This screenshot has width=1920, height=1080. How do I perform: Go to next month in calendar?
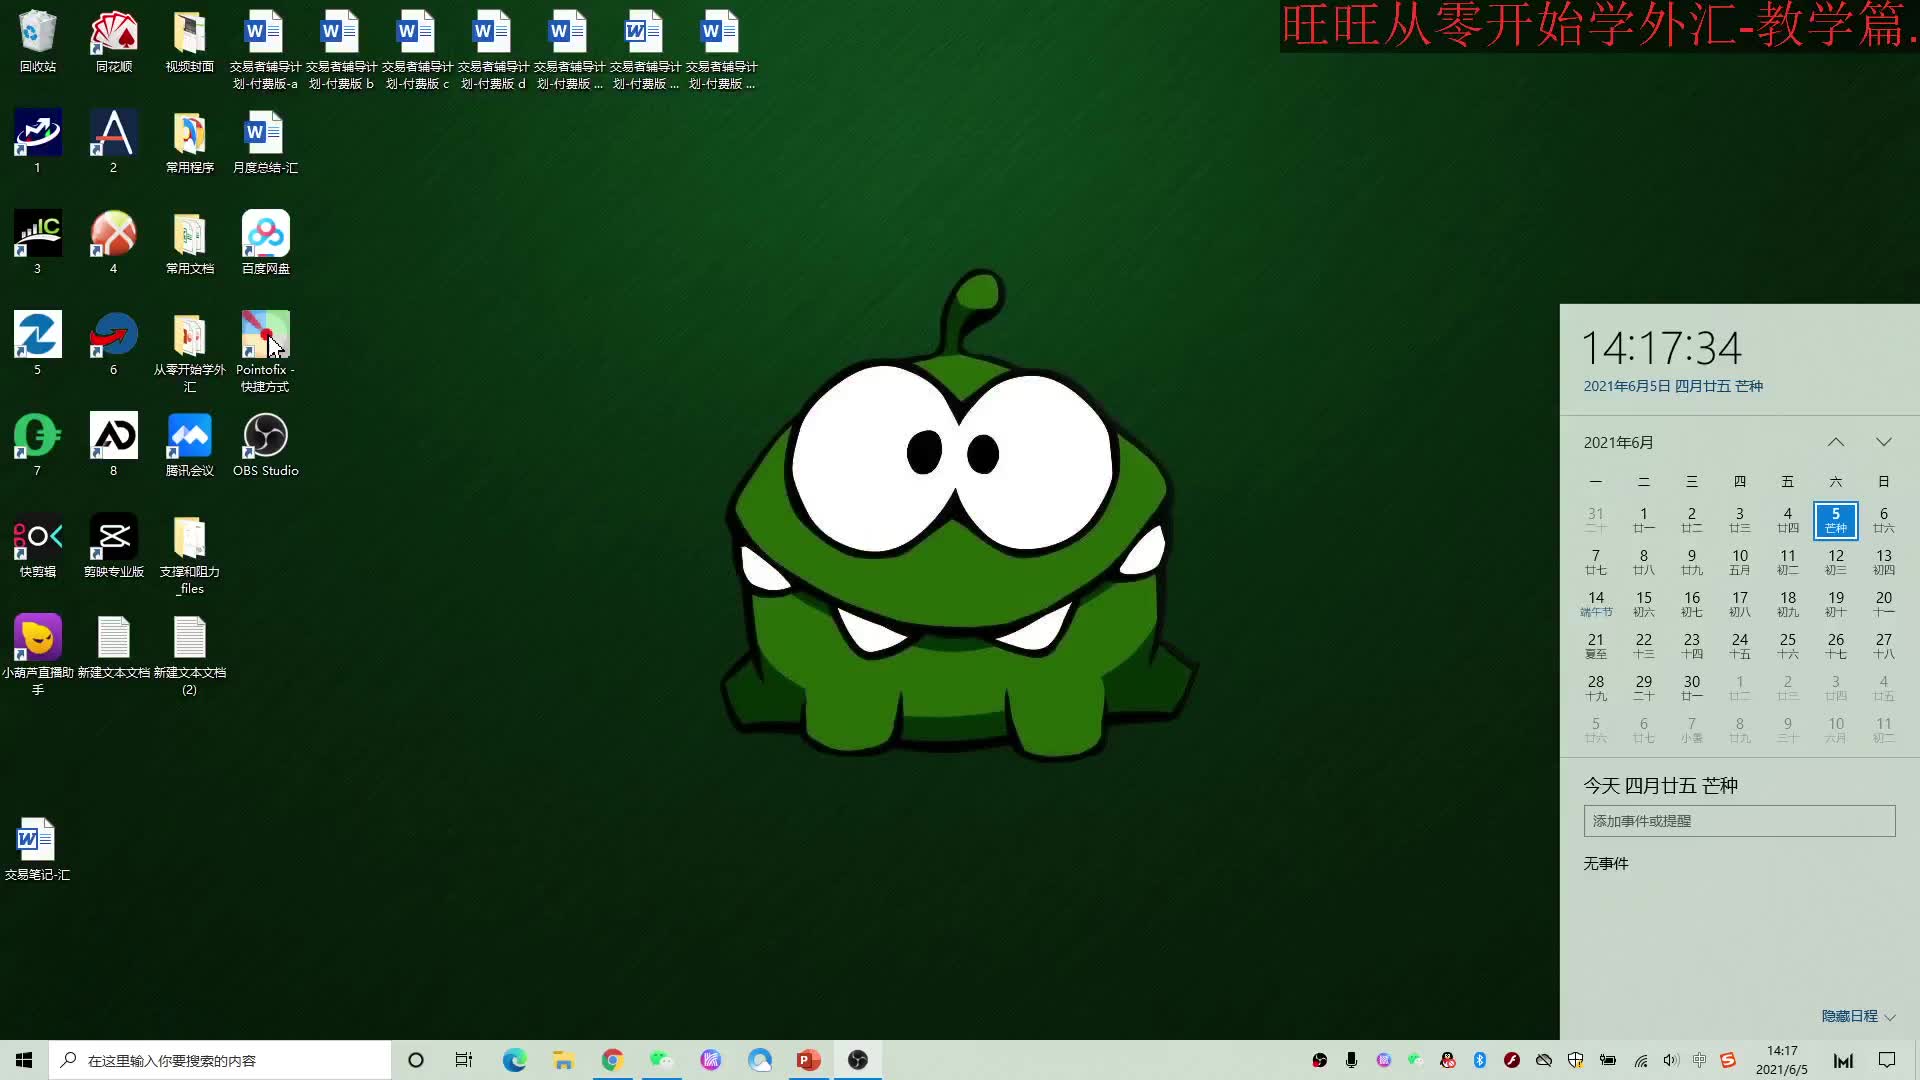point(1884,442)
